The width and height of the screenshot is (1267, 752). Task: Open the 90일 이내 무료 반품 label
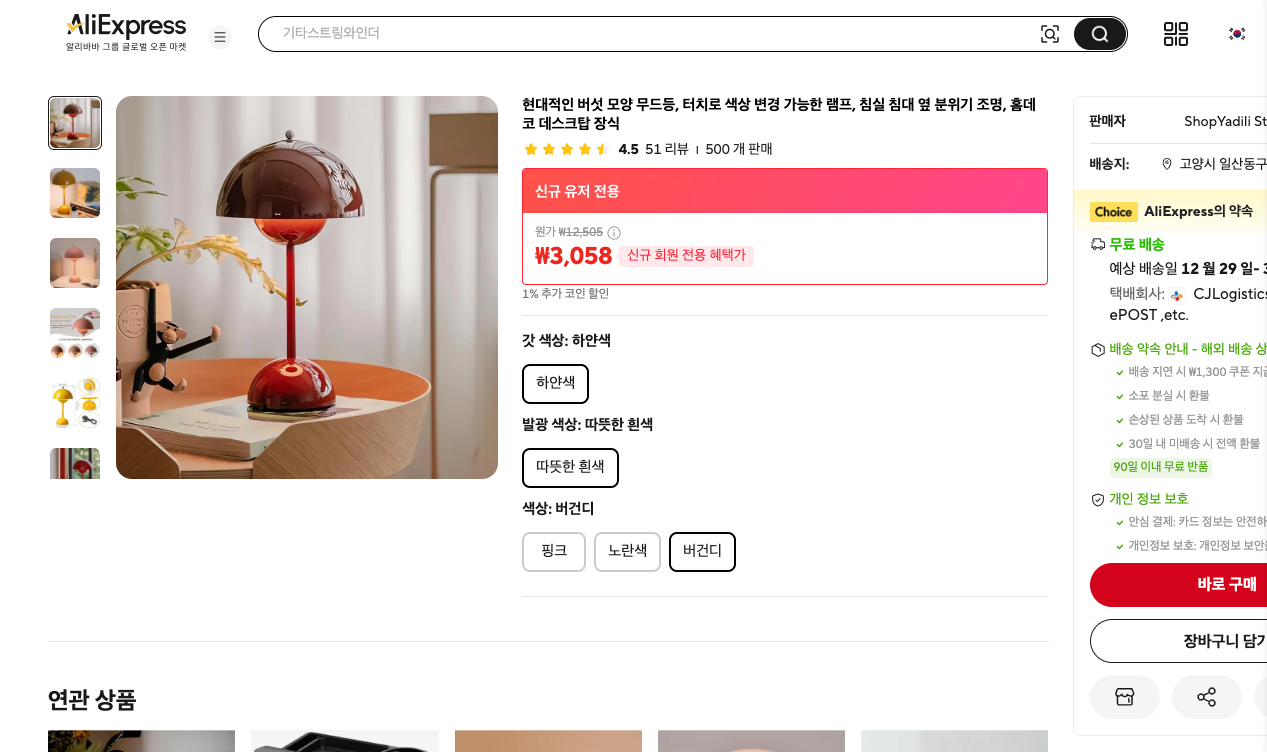(1160, 466)
